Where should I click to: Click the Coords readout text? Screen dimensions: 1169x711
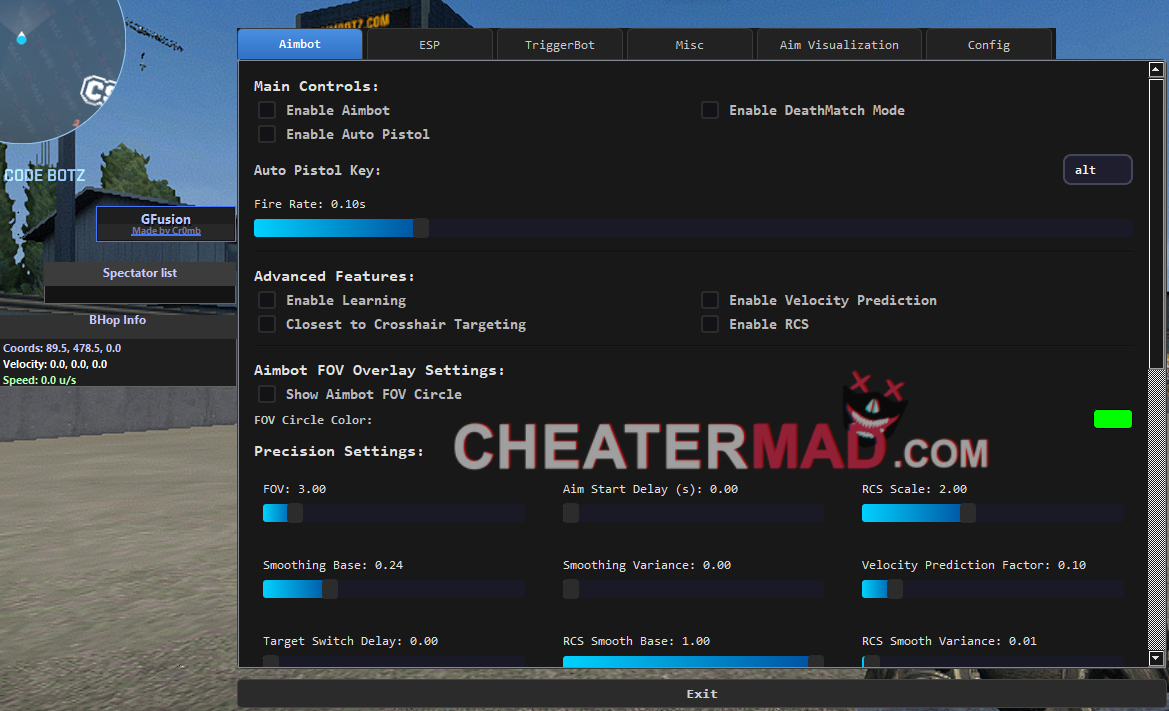(62, 348)
